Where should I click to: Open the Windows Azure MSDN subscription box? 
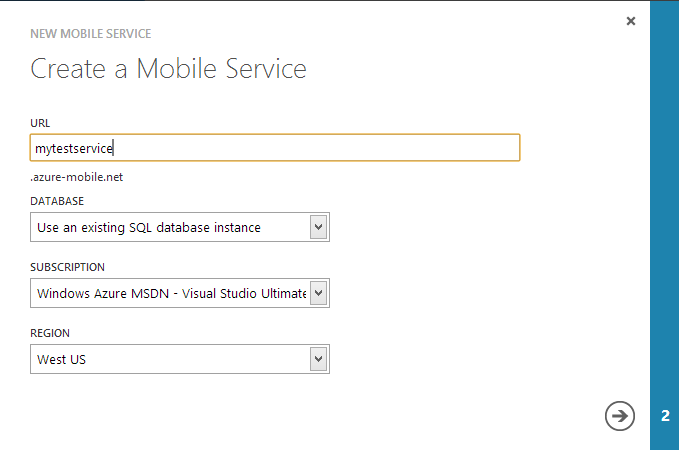coord(168,293)
